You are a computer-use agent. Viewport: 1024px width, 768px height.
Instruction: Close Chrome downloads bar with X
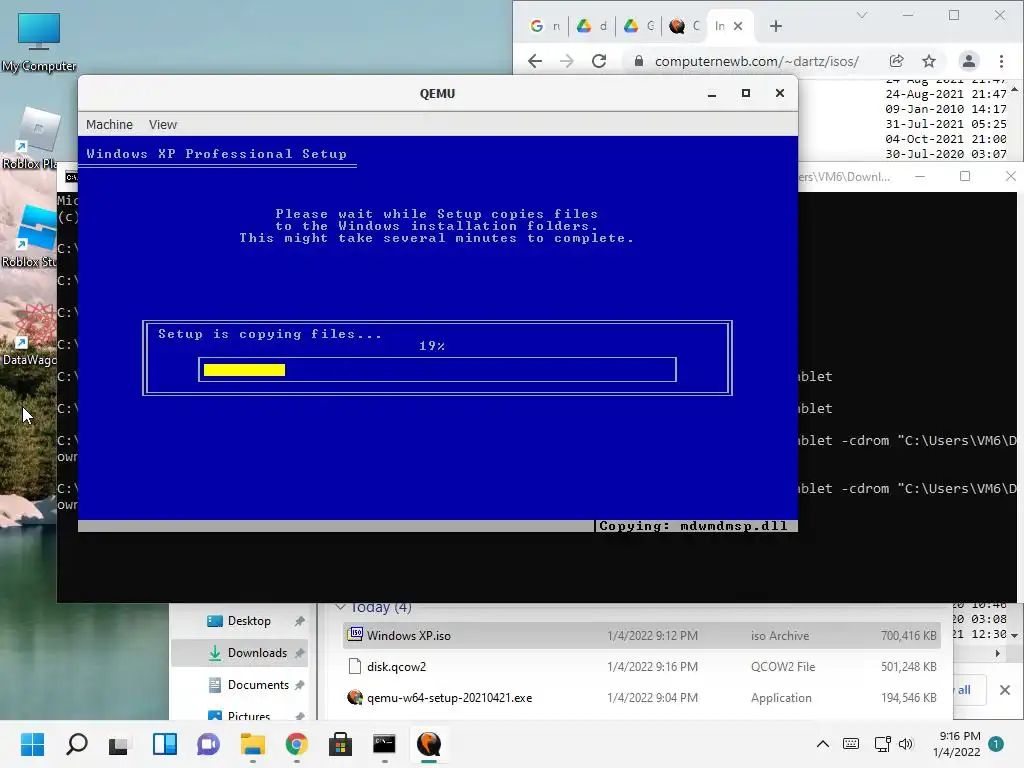click(1005, 690)
